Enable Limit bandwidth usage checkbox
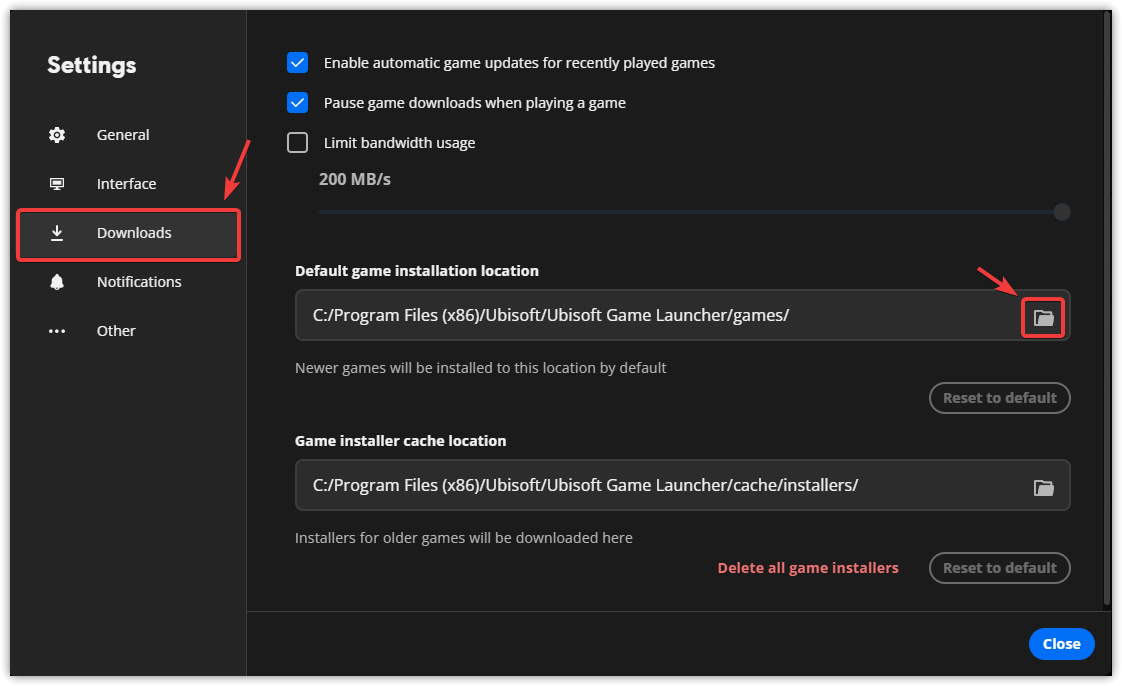 point(297,143)
